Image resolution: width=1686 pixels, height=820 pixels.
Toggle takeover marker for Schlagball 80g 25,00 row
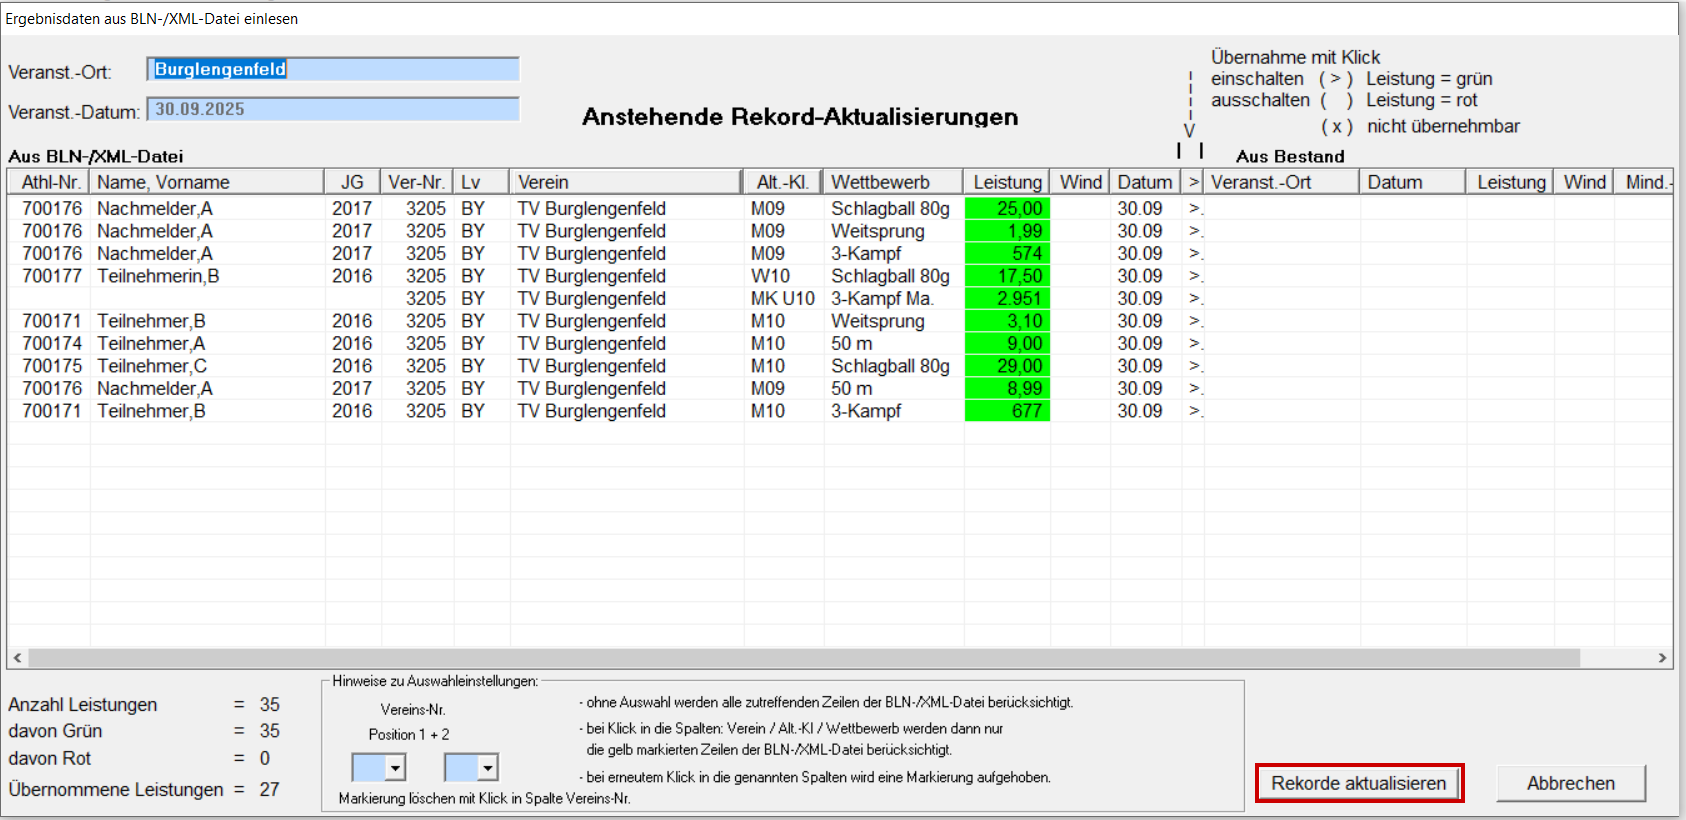click(x=1194, y=209)
